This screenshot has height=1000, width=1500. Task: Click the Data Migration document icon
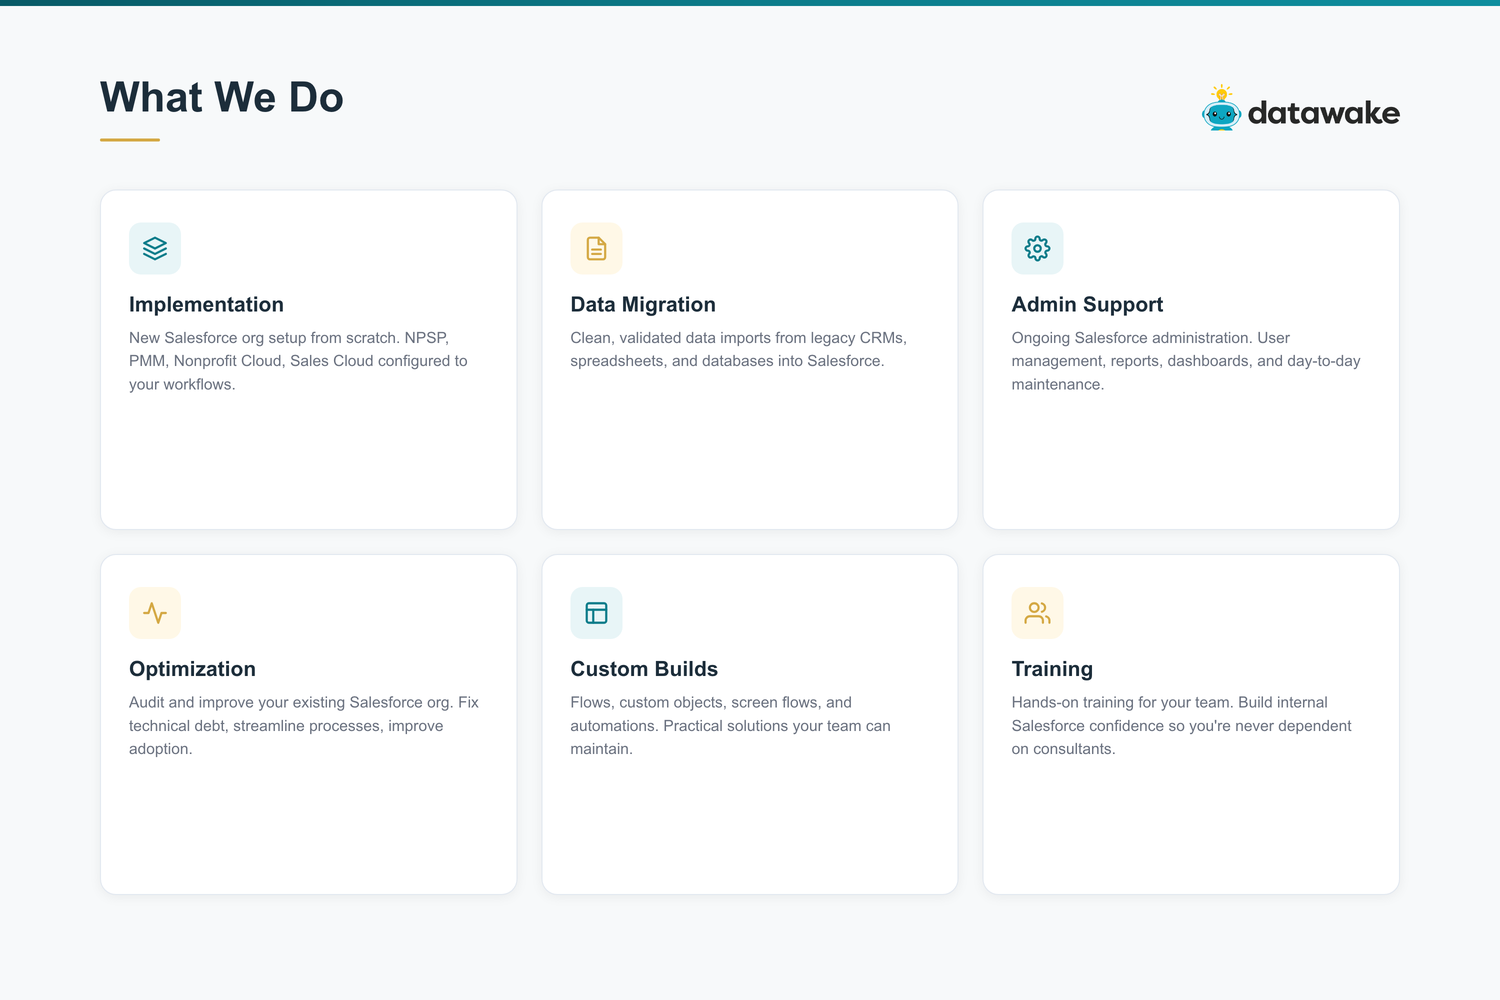tap(596, 248)
